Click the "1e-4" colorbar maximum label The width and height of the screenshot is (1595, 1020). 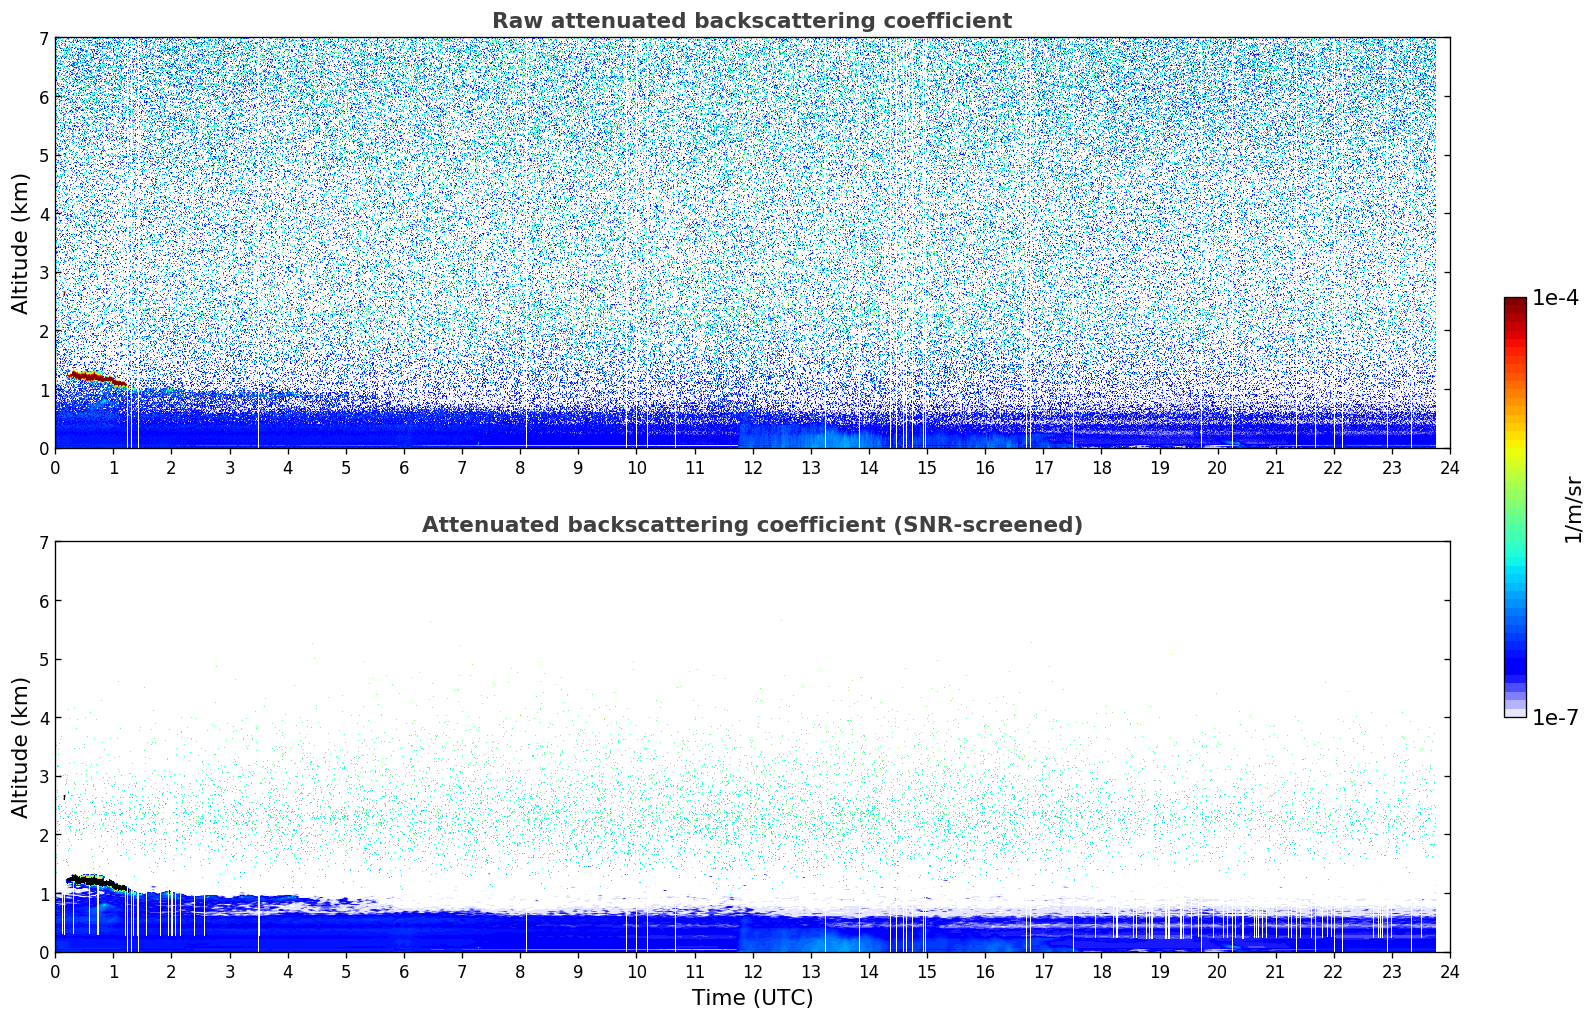tap(1556, 298)
